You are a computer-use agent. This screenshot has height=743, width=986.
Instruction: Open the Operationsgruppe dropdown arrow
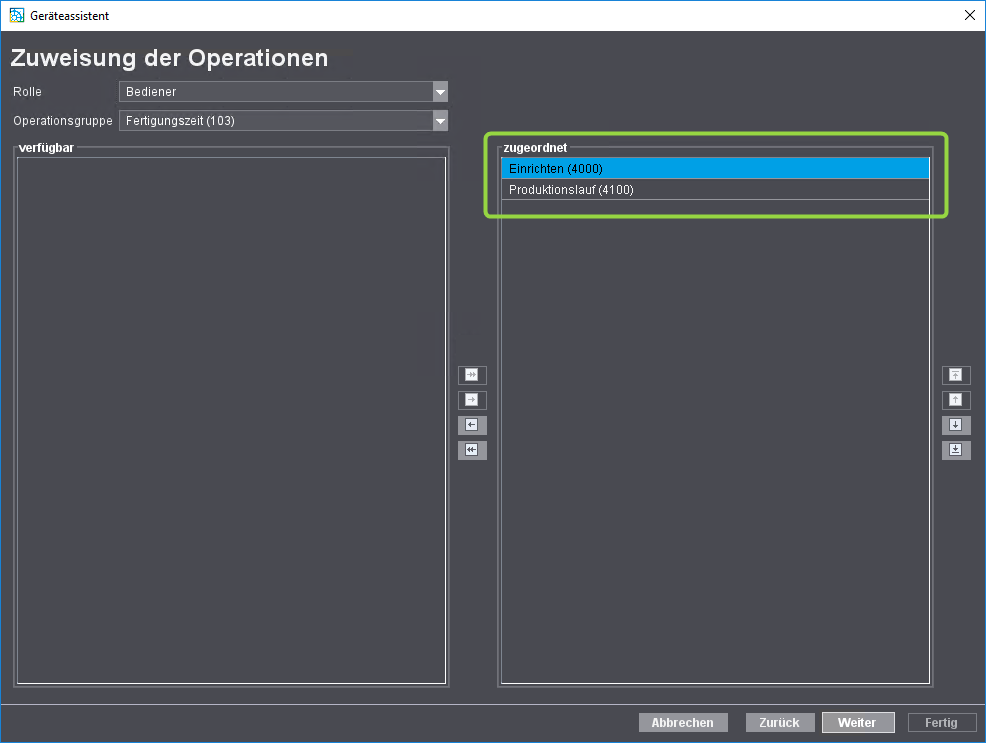[440, 121]
